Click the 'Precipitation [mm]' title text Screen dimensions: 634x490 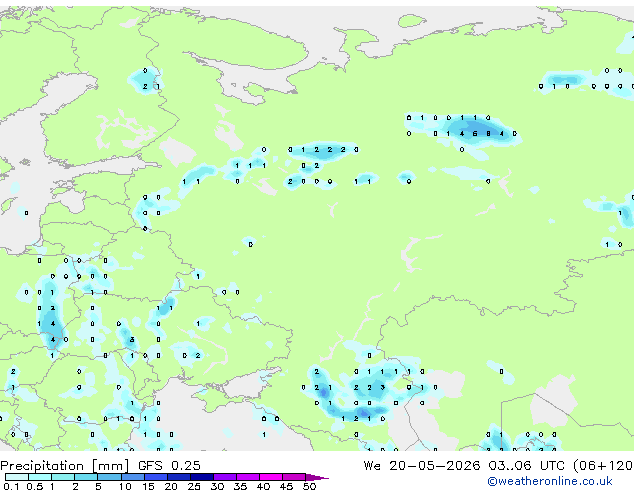point(65,466)
